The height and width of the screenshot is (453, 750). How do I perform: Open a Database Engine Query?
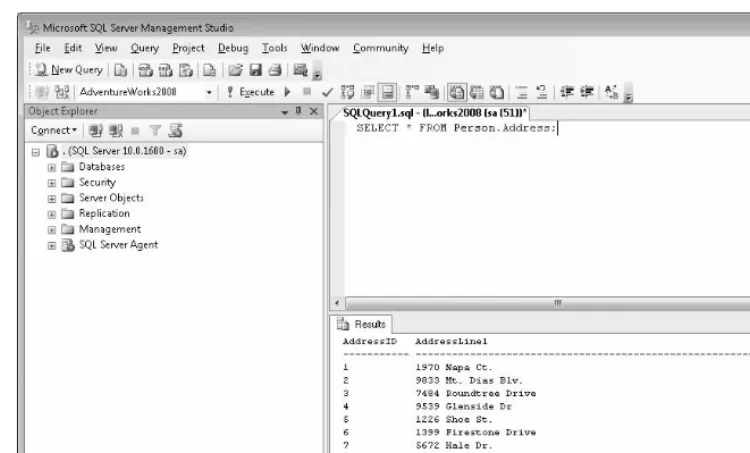(x=121, y=70)
